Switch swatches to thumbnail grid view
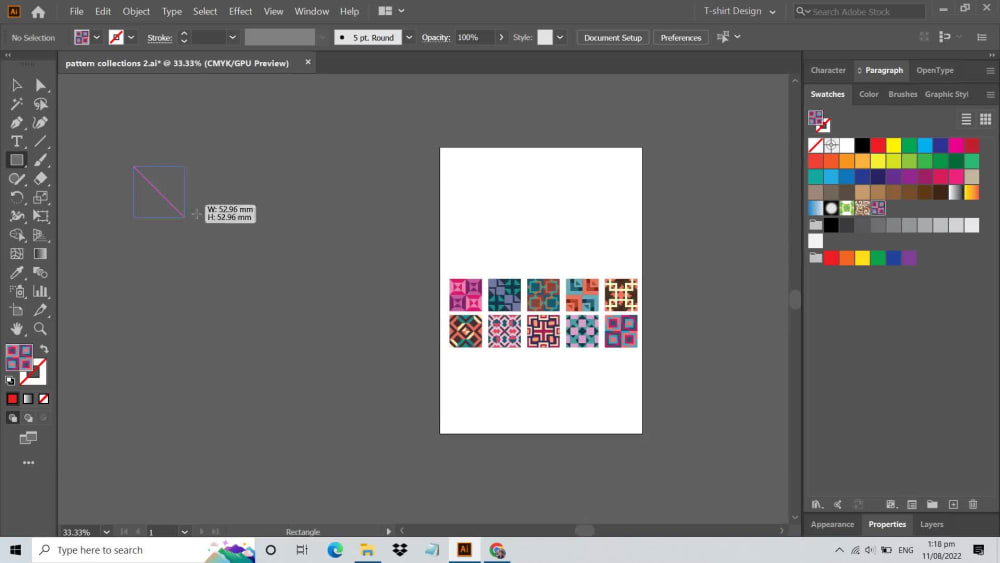Image resolution: width=1000 pixels, height=563 pixels. pyautogui.click(x=985, y=119)
